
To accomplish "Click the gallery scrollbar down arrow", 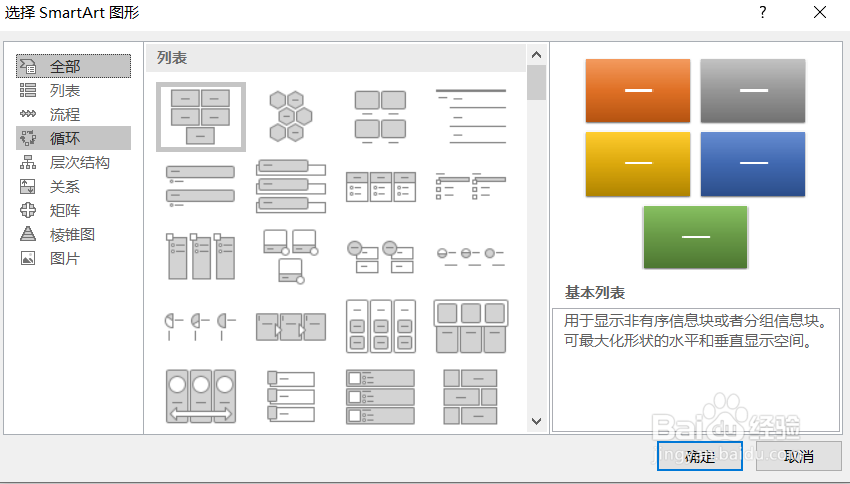I will coord(537,421).
